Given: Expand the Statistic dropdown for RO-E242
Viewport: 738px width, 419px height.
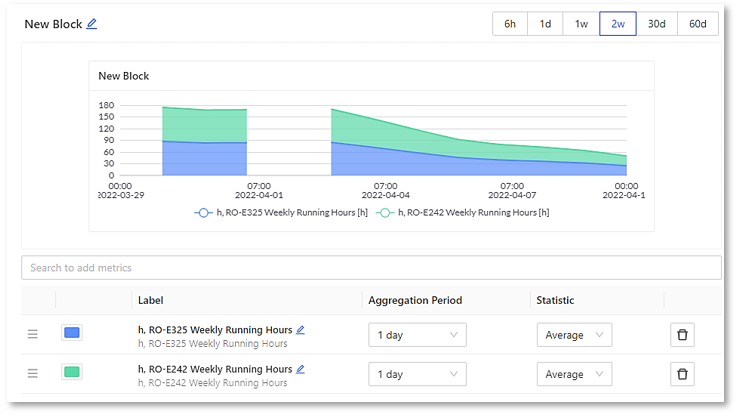Looking at the screenshot, I should [574, 374].
